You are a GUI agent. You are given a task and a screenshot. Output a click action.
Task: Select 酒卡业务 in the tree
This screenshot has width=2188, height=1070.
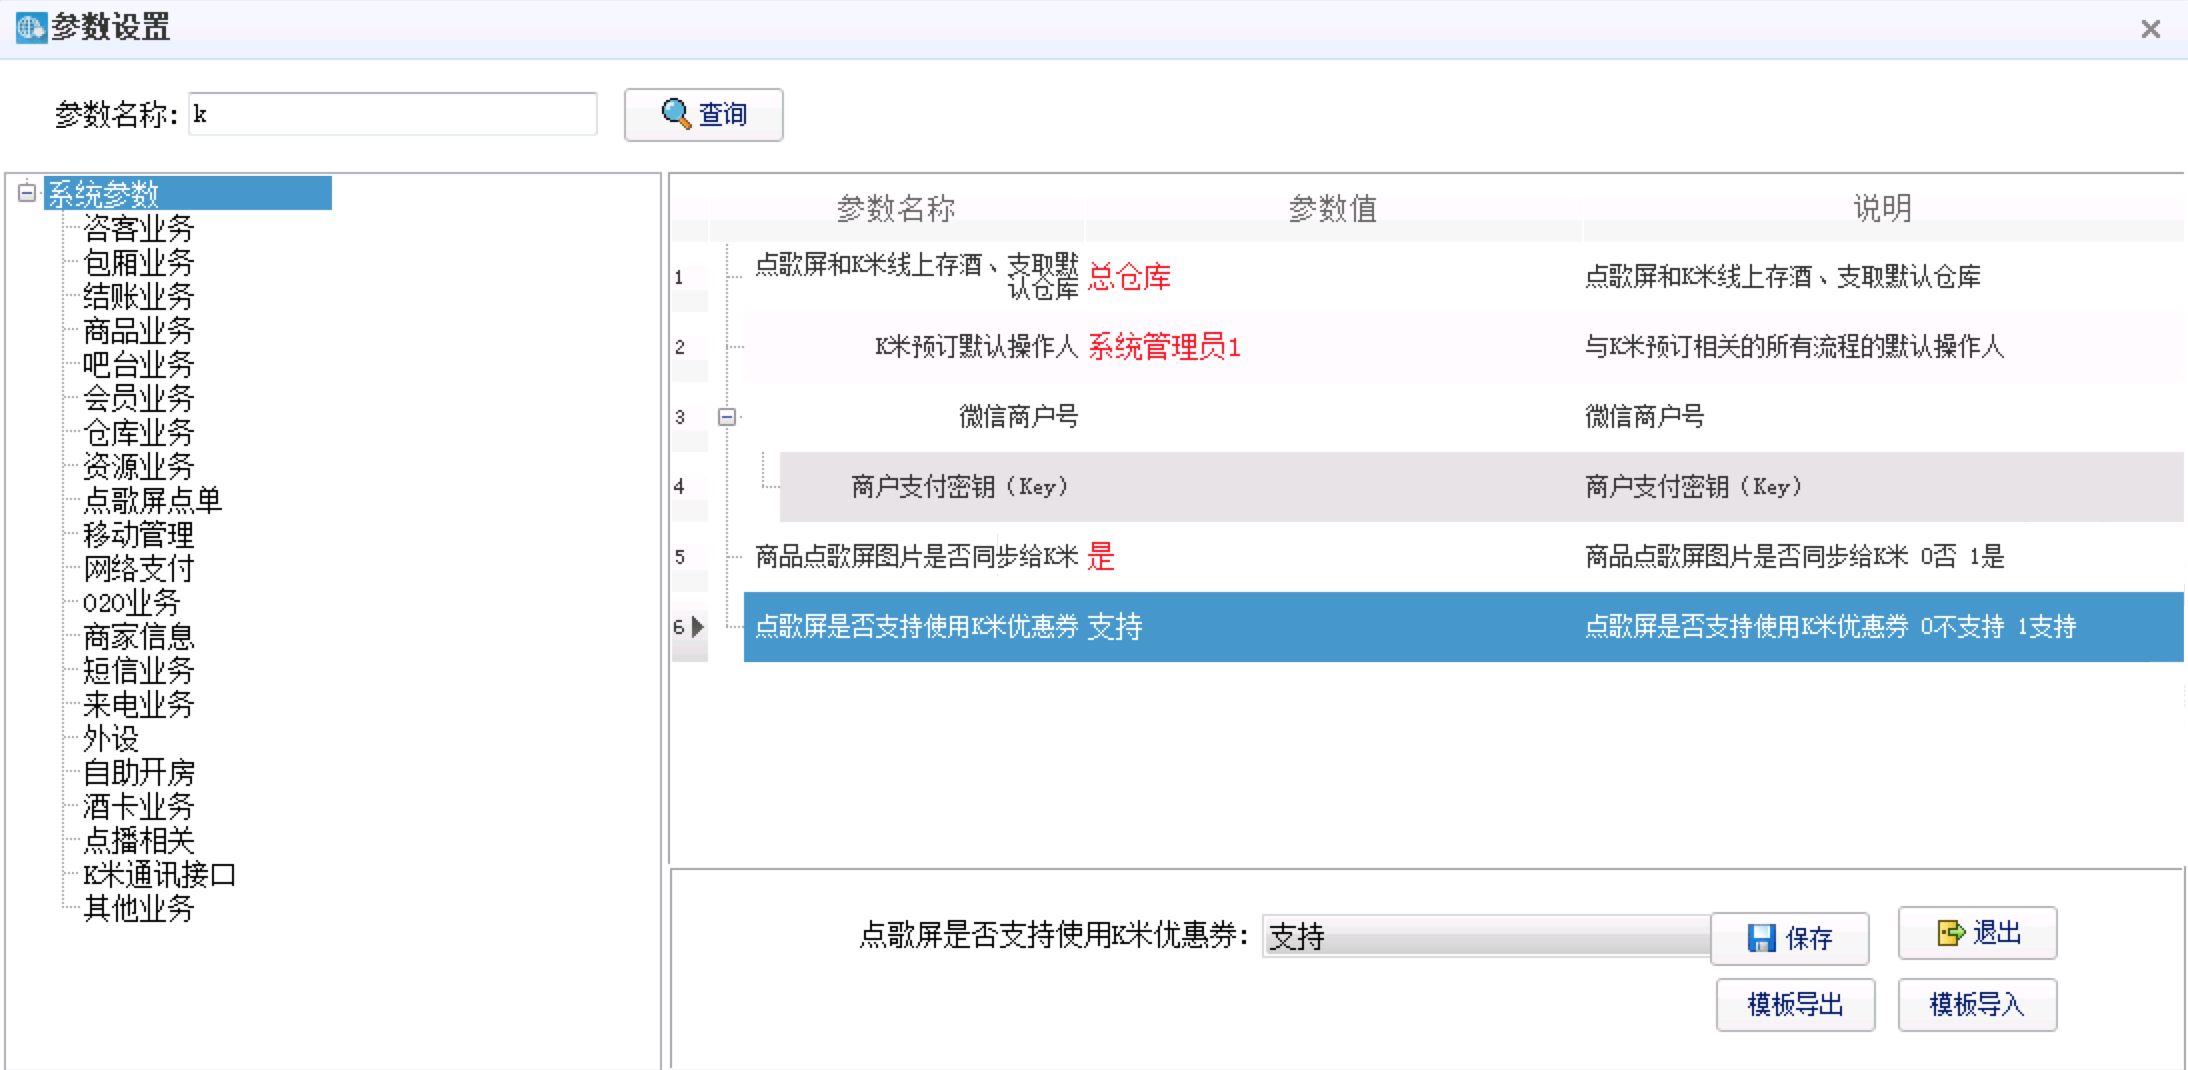138,807
